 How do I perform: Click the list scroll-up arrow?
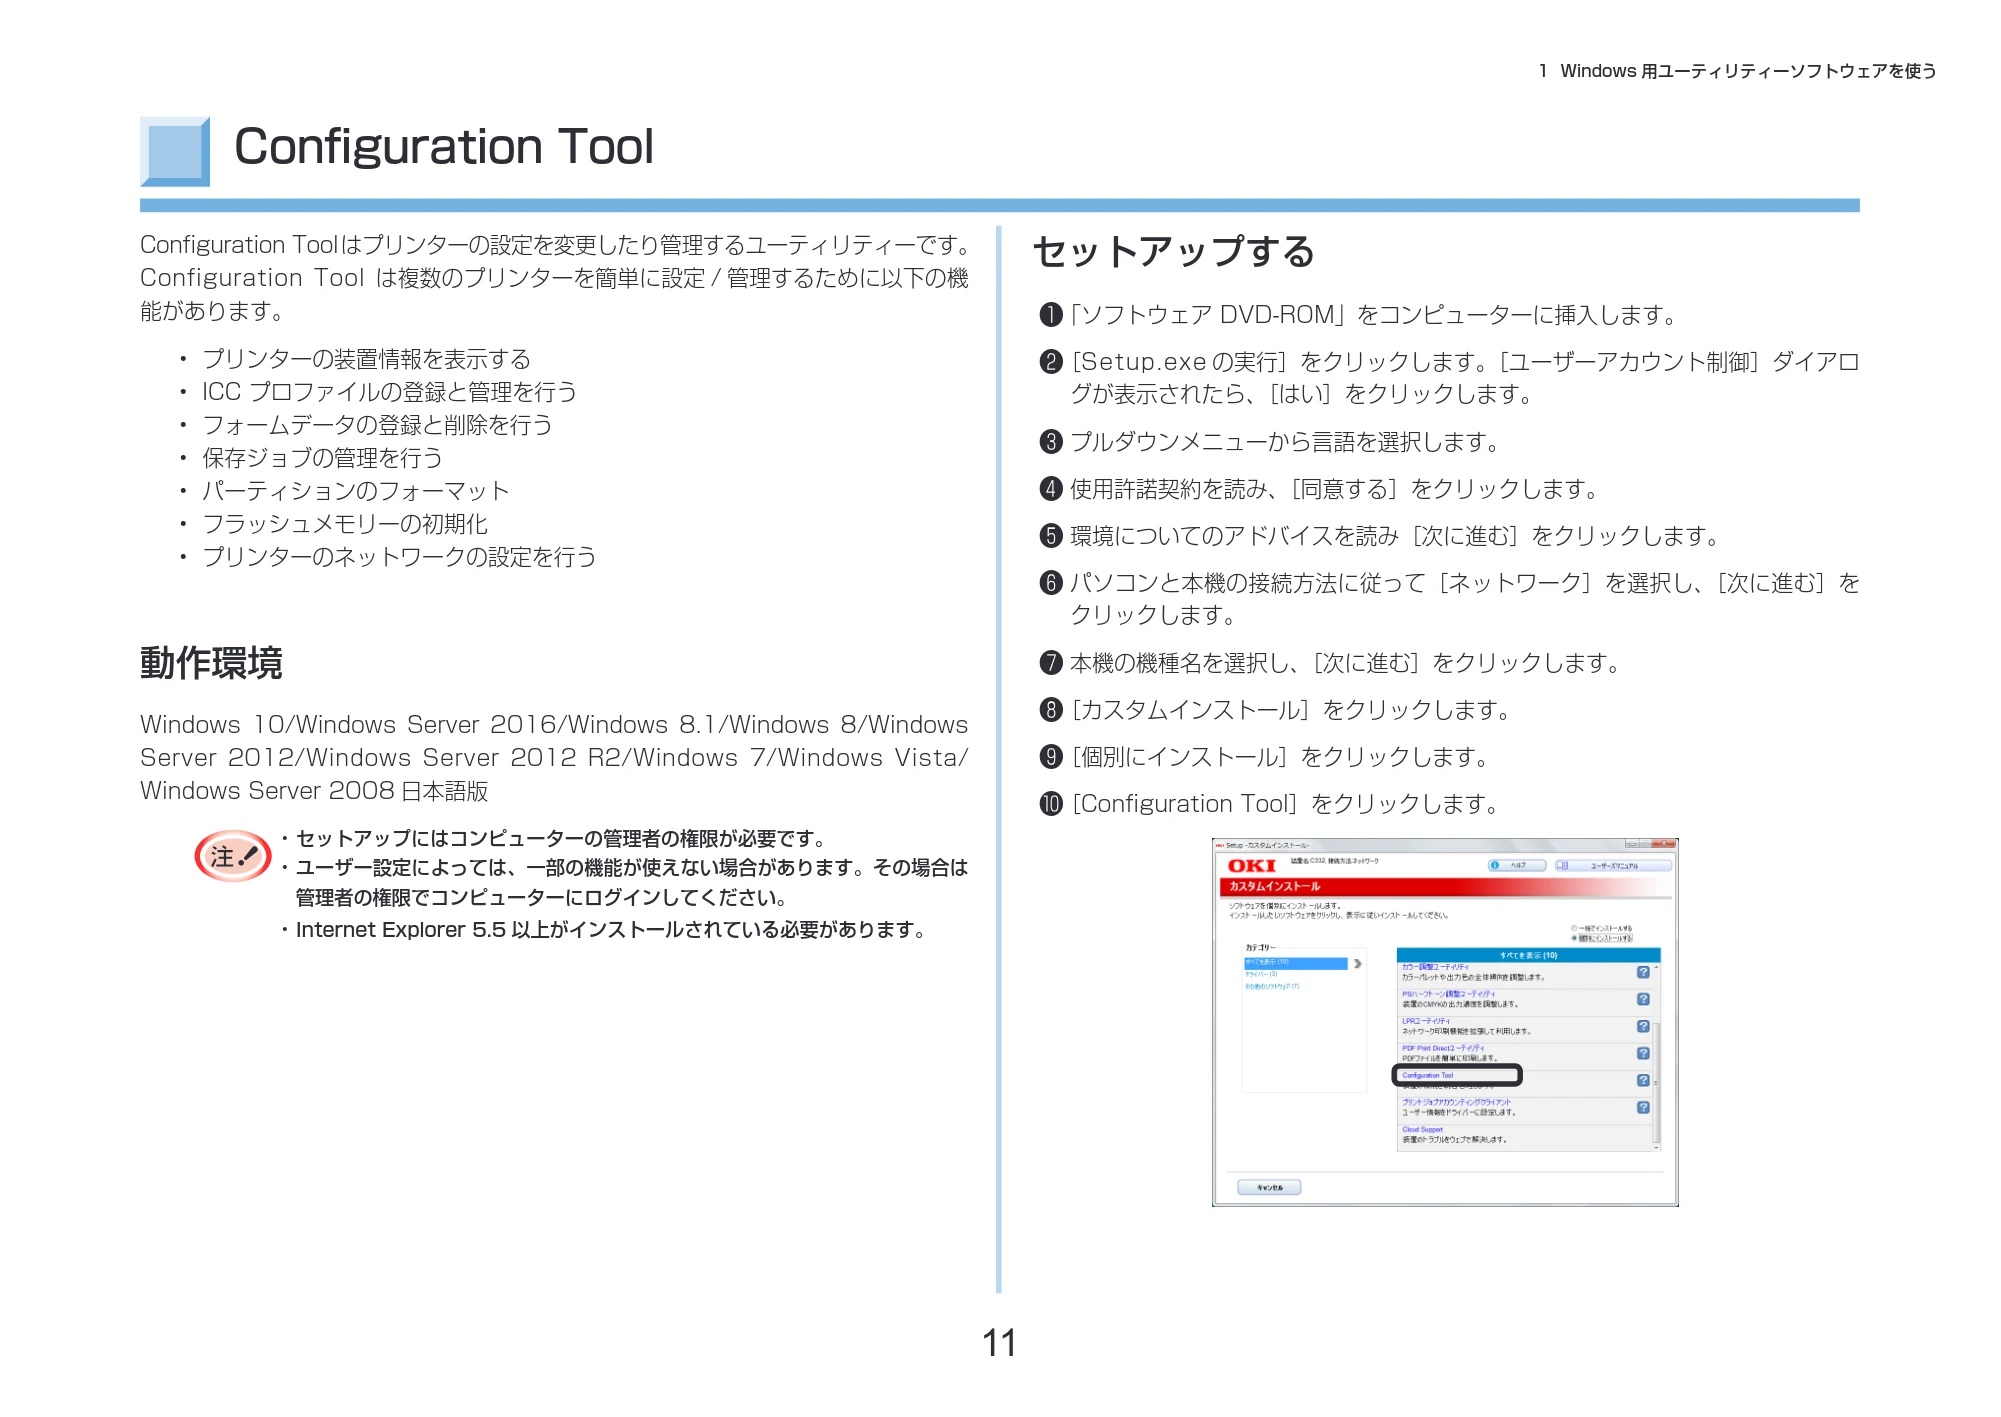(x=1656, y=968)
